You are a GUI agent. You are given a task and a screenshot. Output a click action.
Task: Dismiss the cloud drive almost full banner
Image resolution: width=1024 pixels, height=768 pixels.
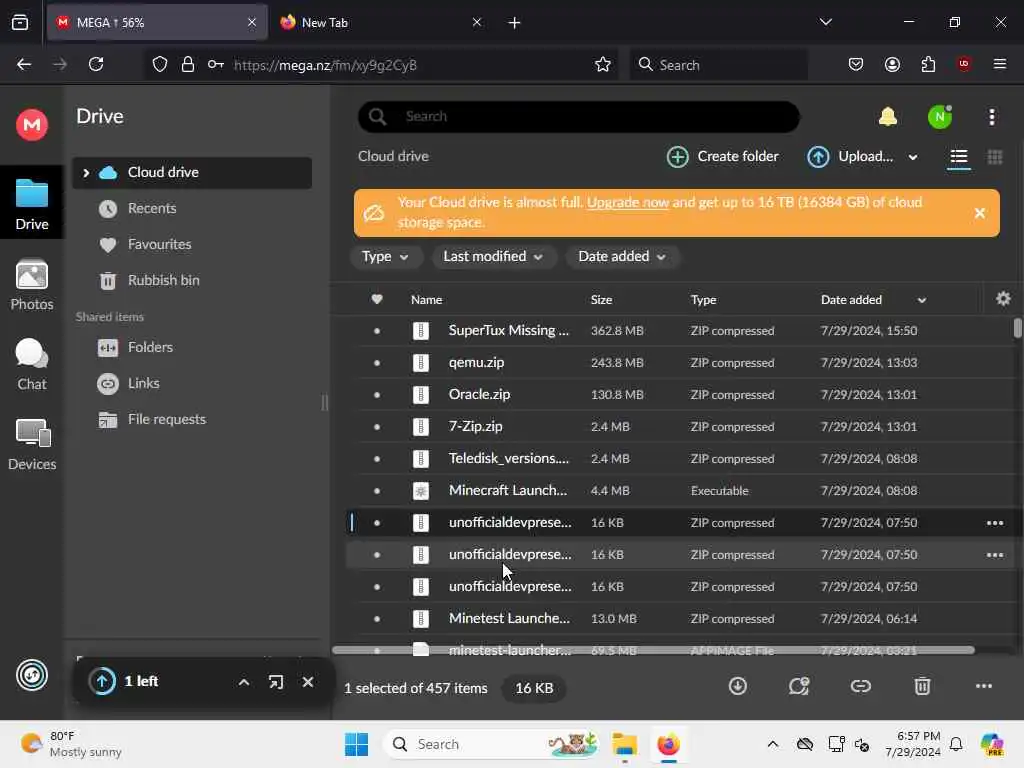979,213
